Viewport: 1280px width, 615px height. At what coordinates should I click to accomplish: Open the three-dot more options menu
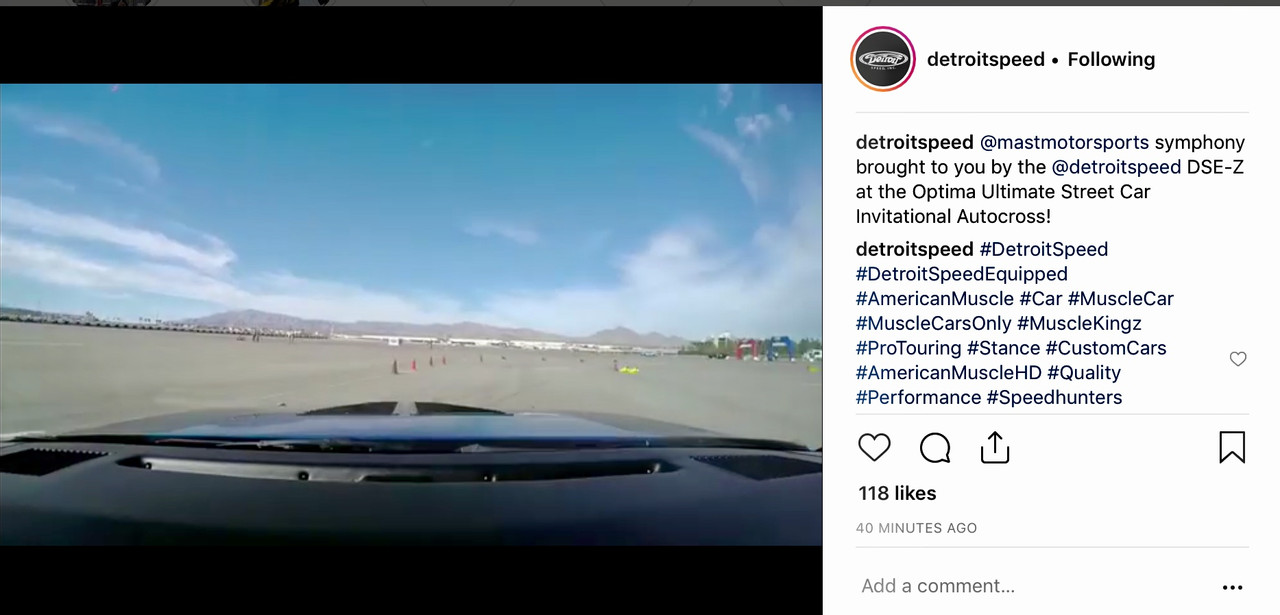(1232, 587)
